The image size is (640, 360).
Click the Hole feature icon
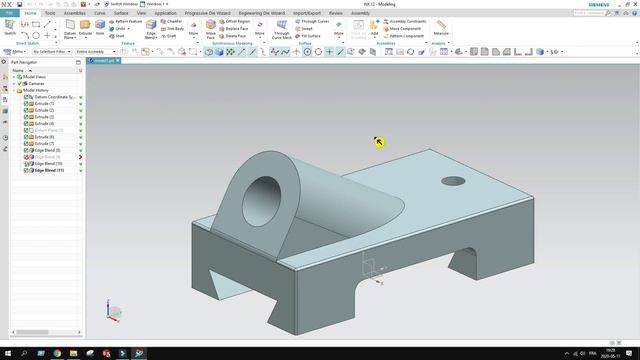[x=100, y=25]
